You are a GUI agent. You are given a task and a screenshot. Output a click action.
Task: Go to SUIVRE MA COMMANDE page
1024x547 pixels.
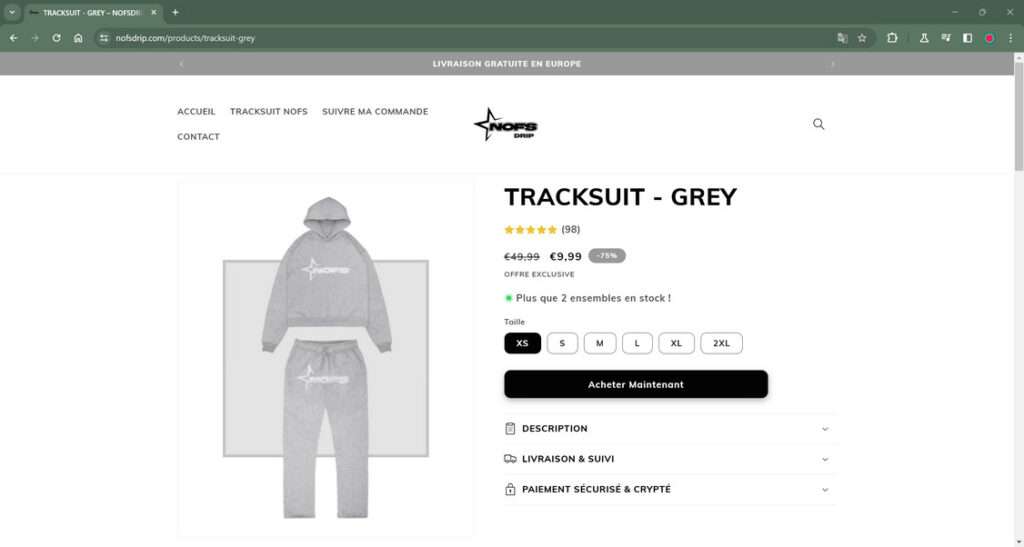point(375,112)
